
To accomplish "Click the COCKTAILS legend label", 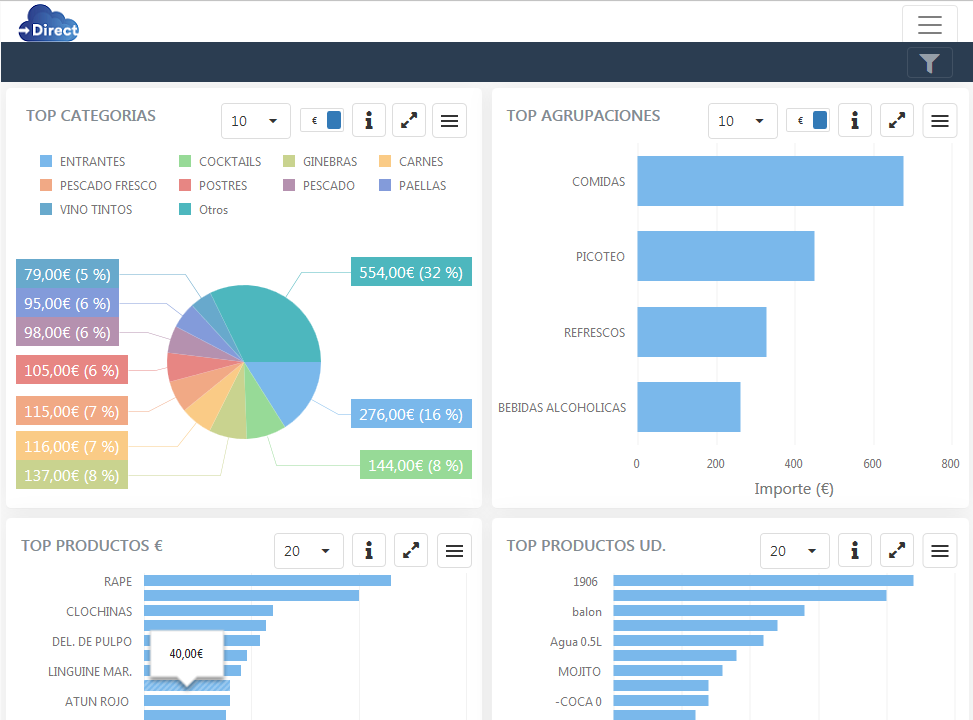I will (x=229, y=162).
